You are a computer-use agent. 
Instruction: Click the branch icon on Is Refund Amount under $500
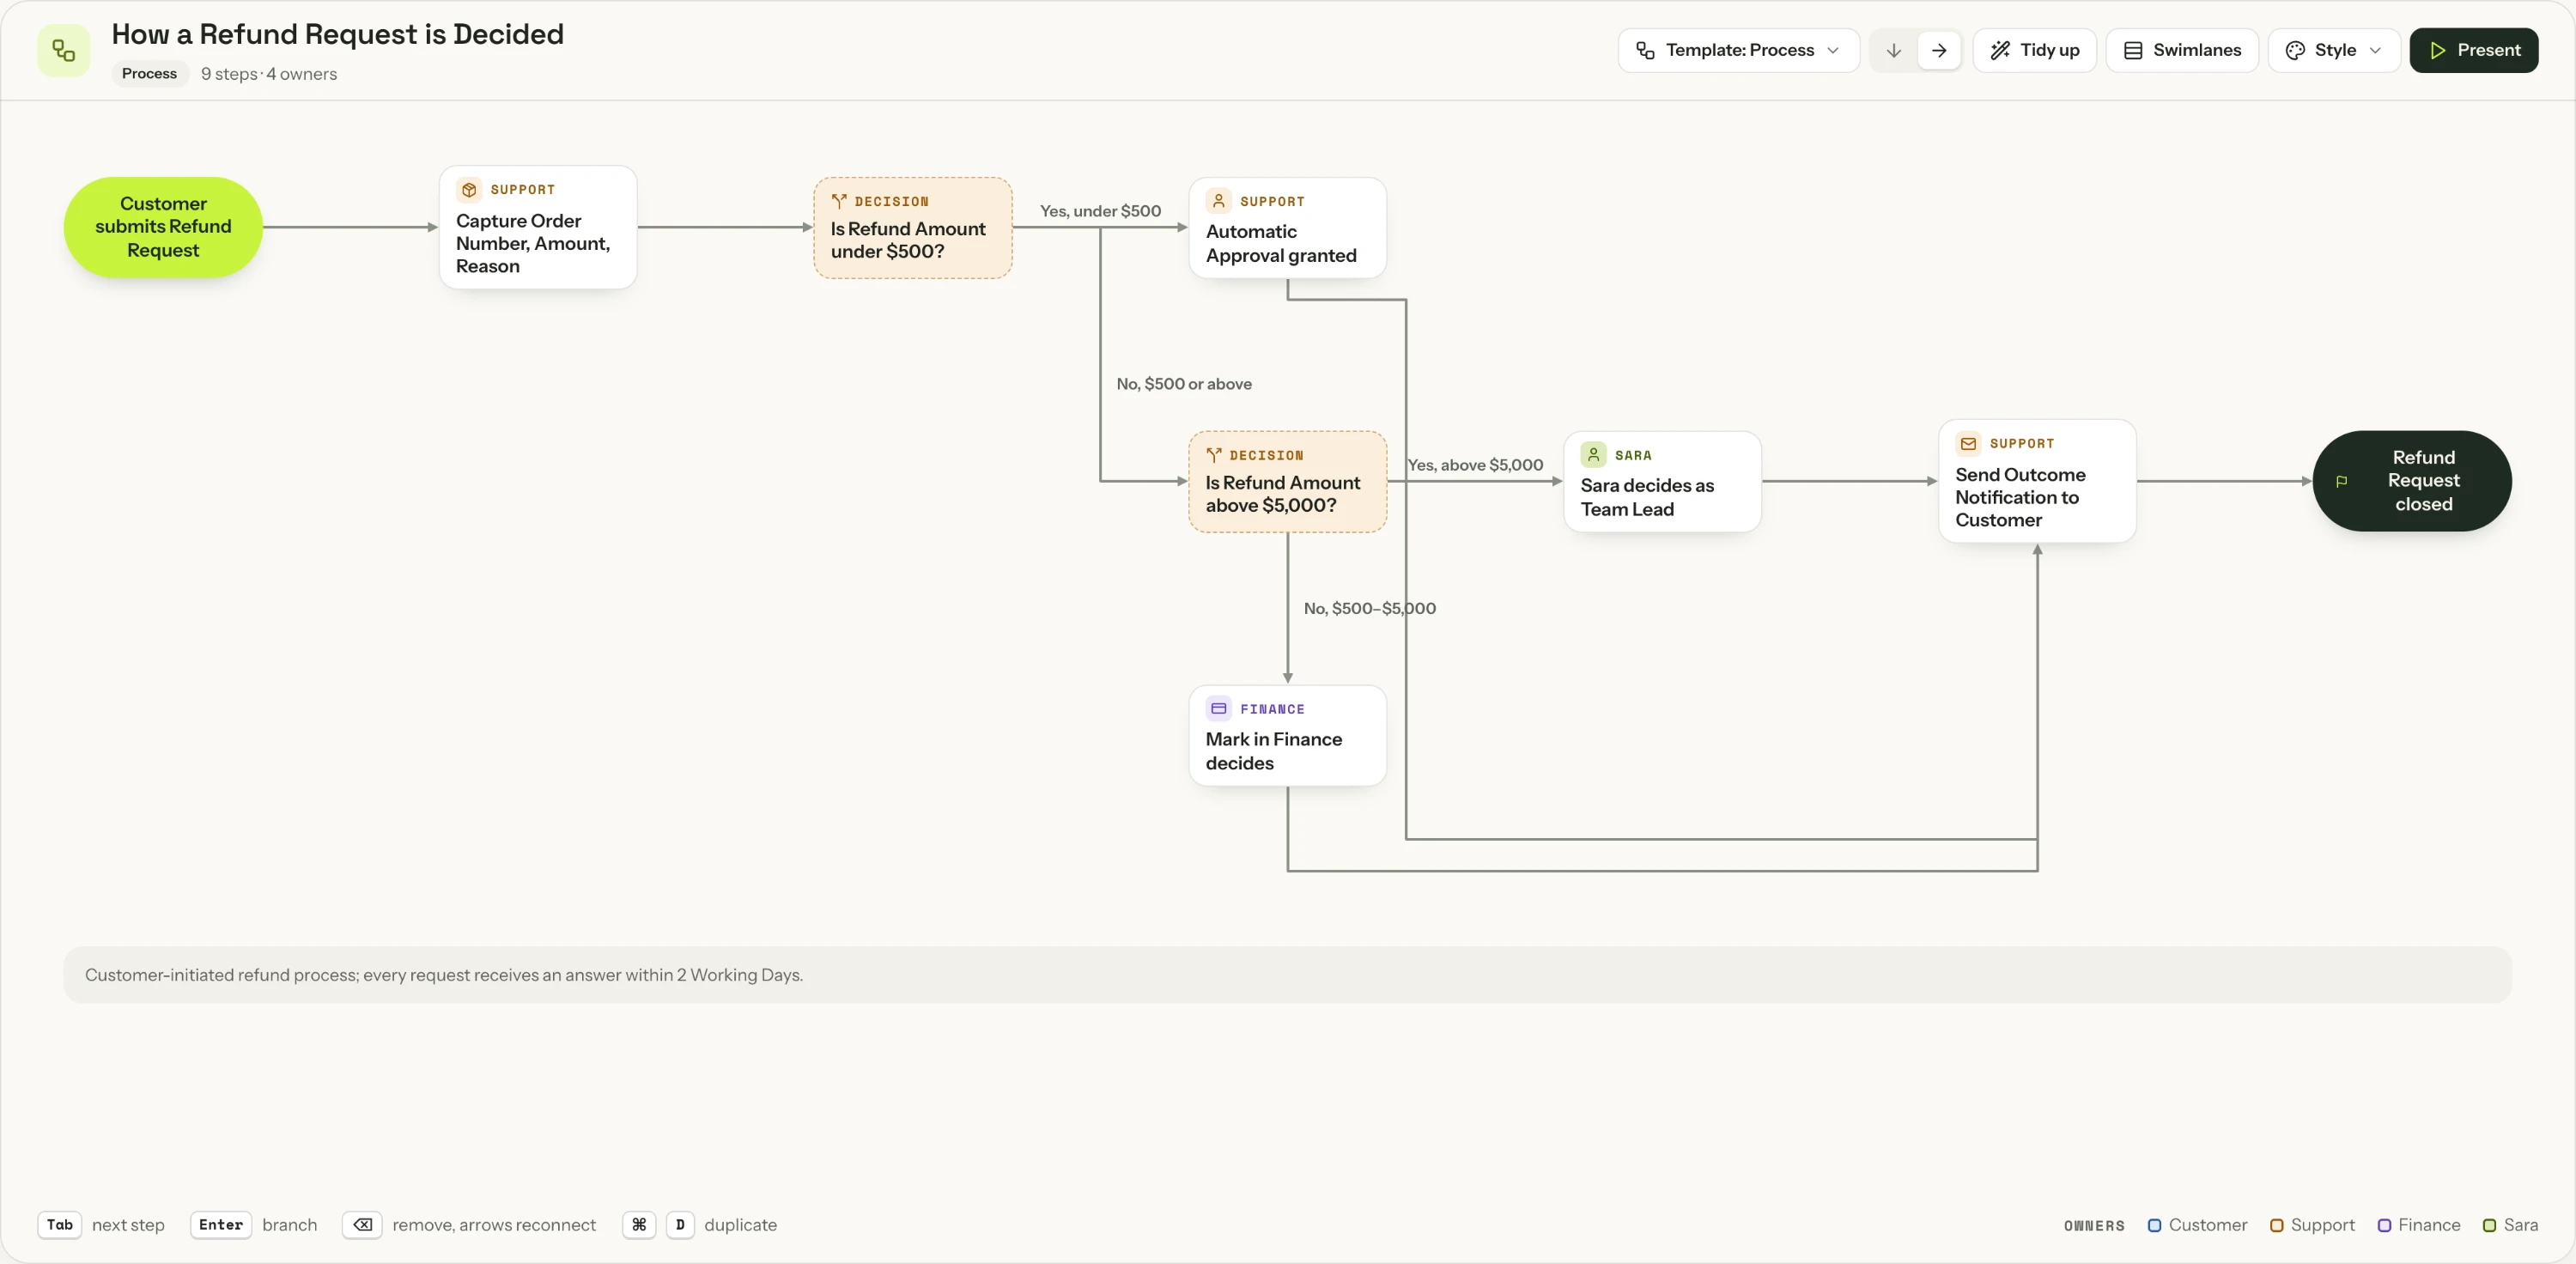(839, 201)
